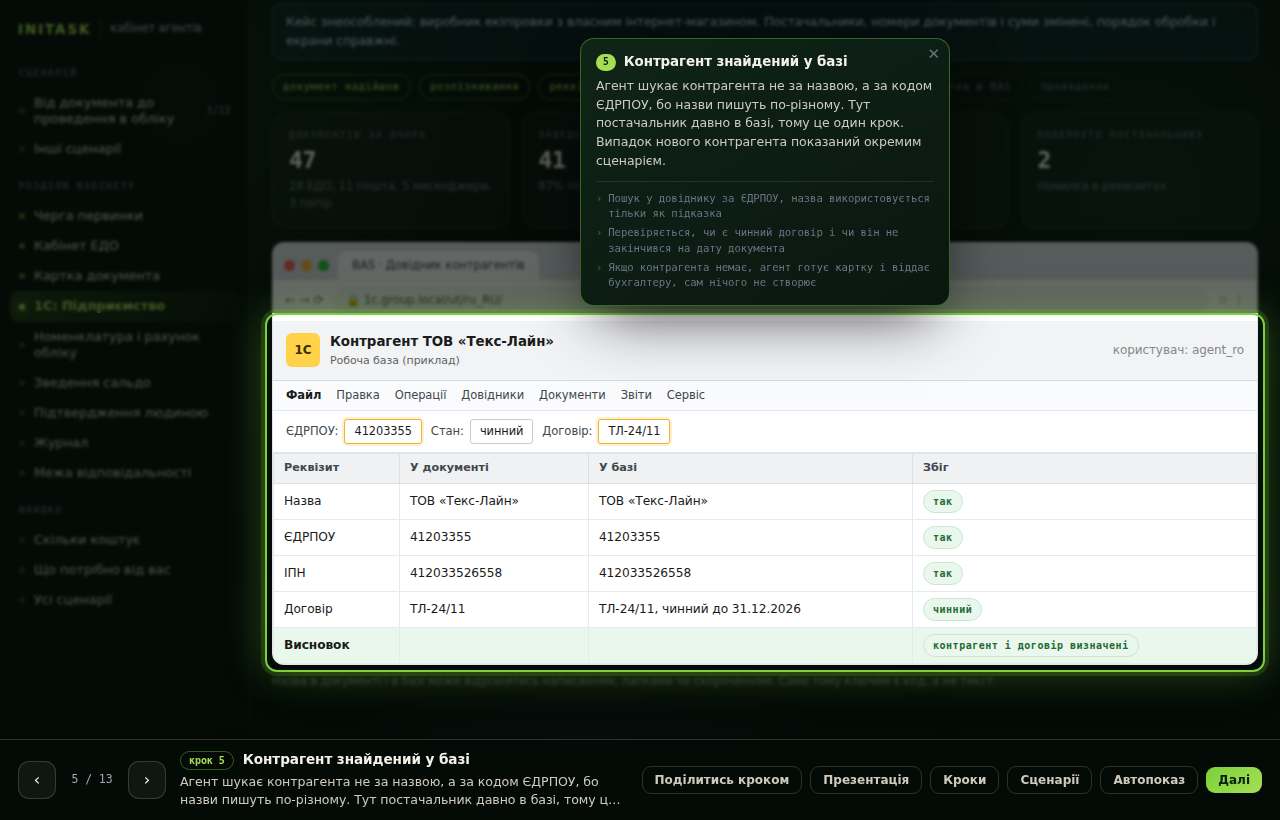Click the Договір row label in table
The height and width of the screenshot is (820, 1280).
click(x=336, y=609)
